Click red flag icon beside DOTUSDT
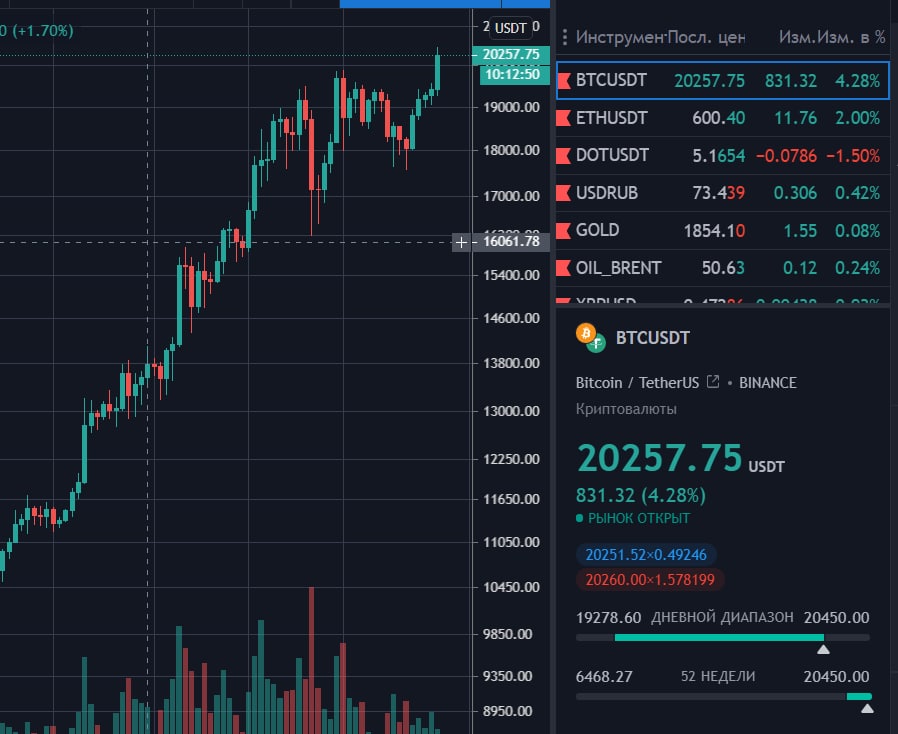The image size is (898, 734). [x=564, y=155]
